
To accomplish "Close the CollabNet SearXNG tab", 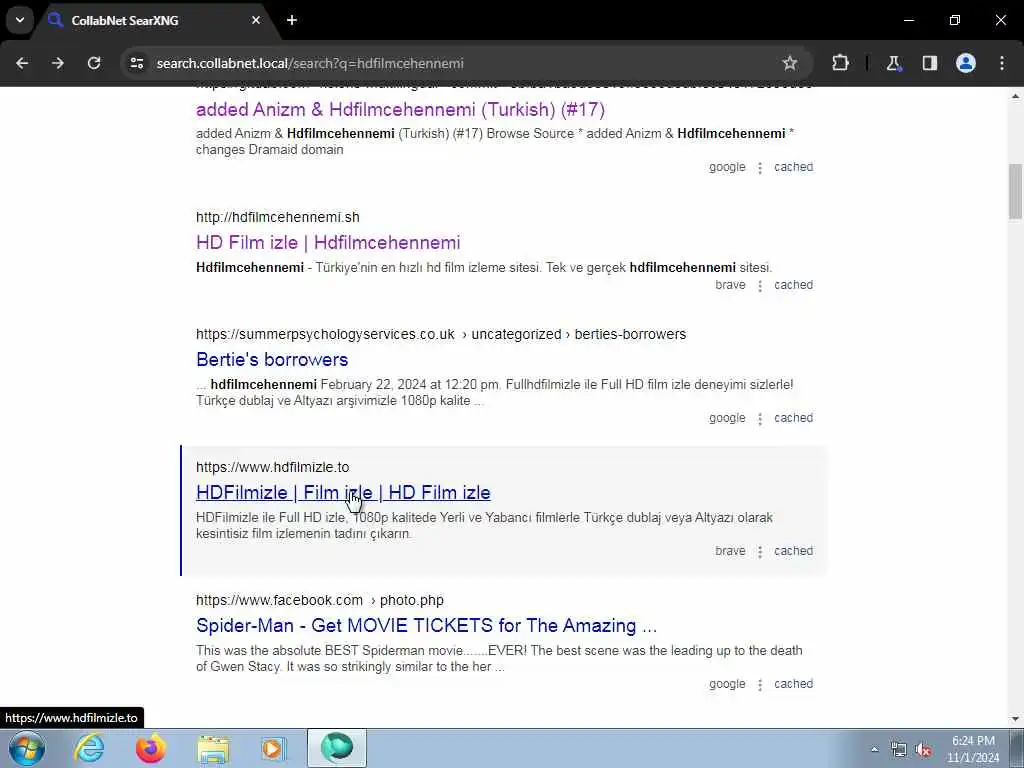I will (256, 20).
